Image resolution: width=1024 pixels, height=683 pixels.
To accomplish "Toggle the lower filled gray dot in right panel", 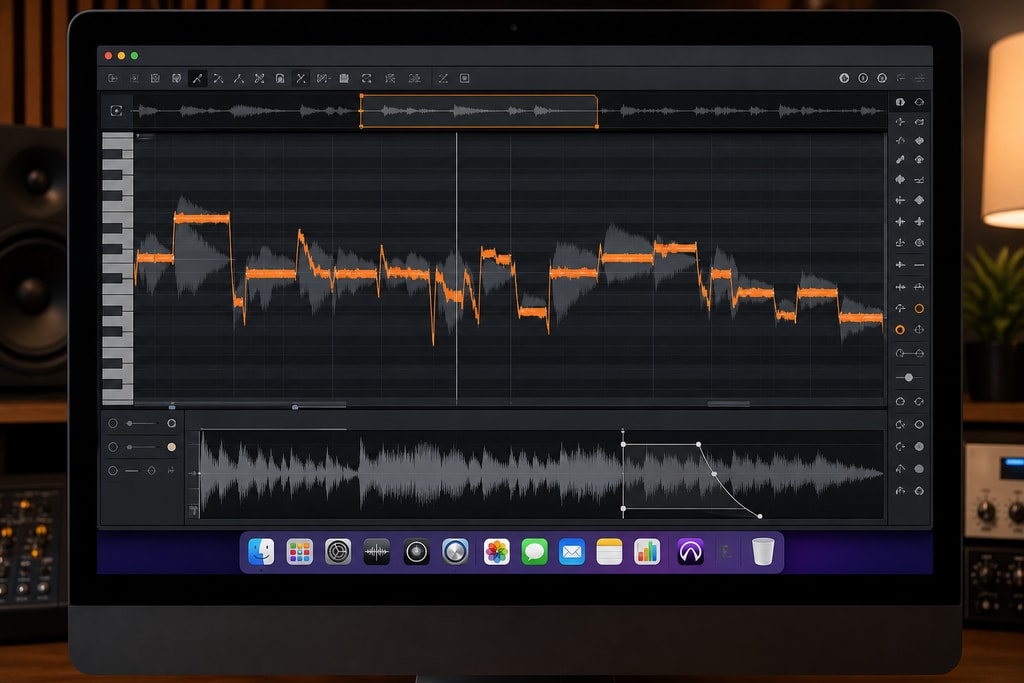I will pos(920,469).
